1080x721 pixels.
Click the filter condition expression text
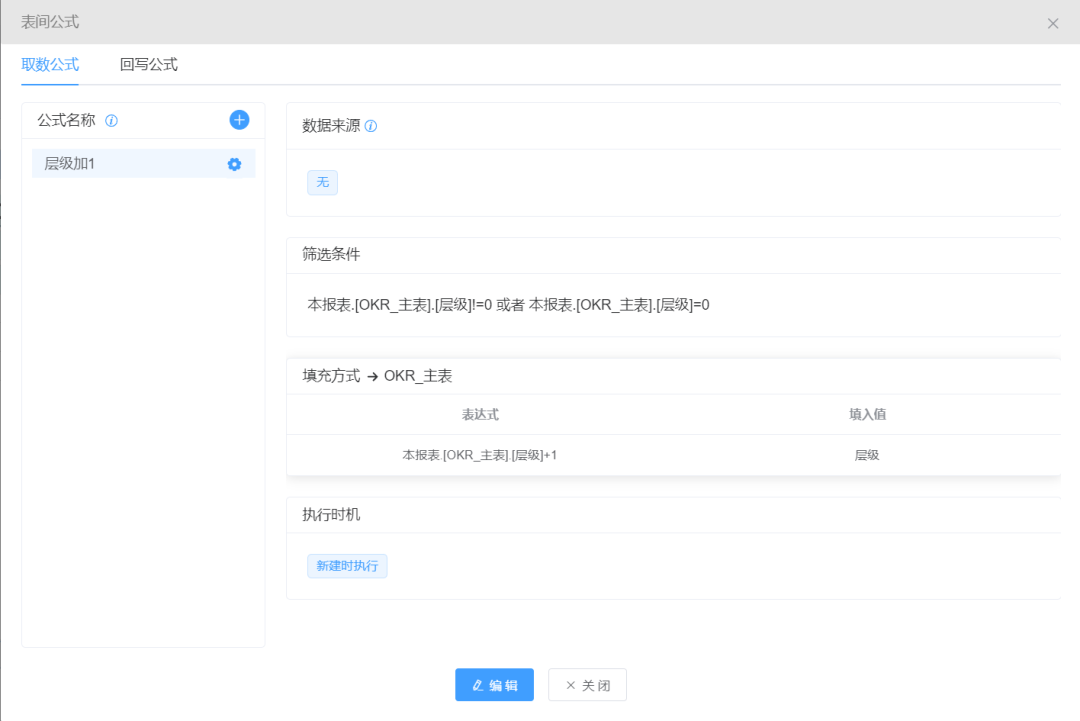[x=508, y=305]
